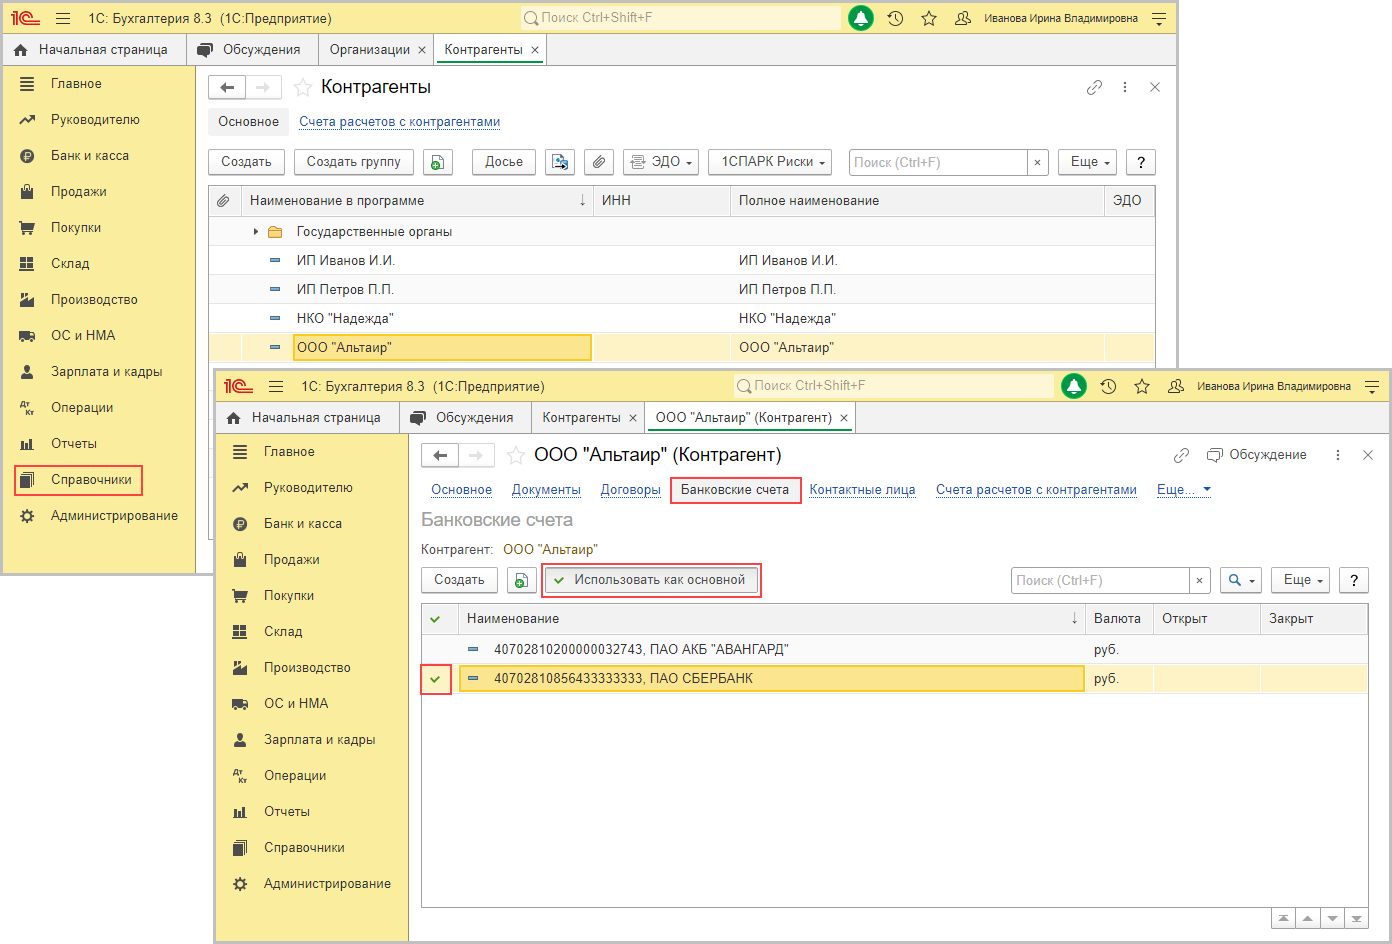Open history icon in the Контрагенты window
Viewport: 1392px width, 944px height.
click(x=895, y=18)
